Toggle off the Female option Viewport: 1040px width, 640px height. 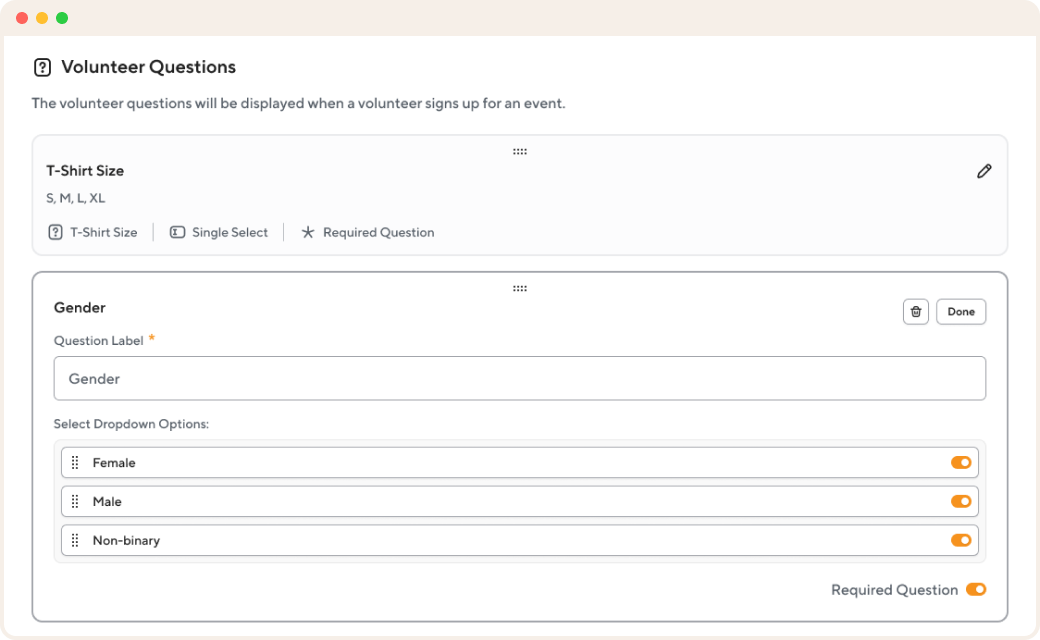point(961,462)
